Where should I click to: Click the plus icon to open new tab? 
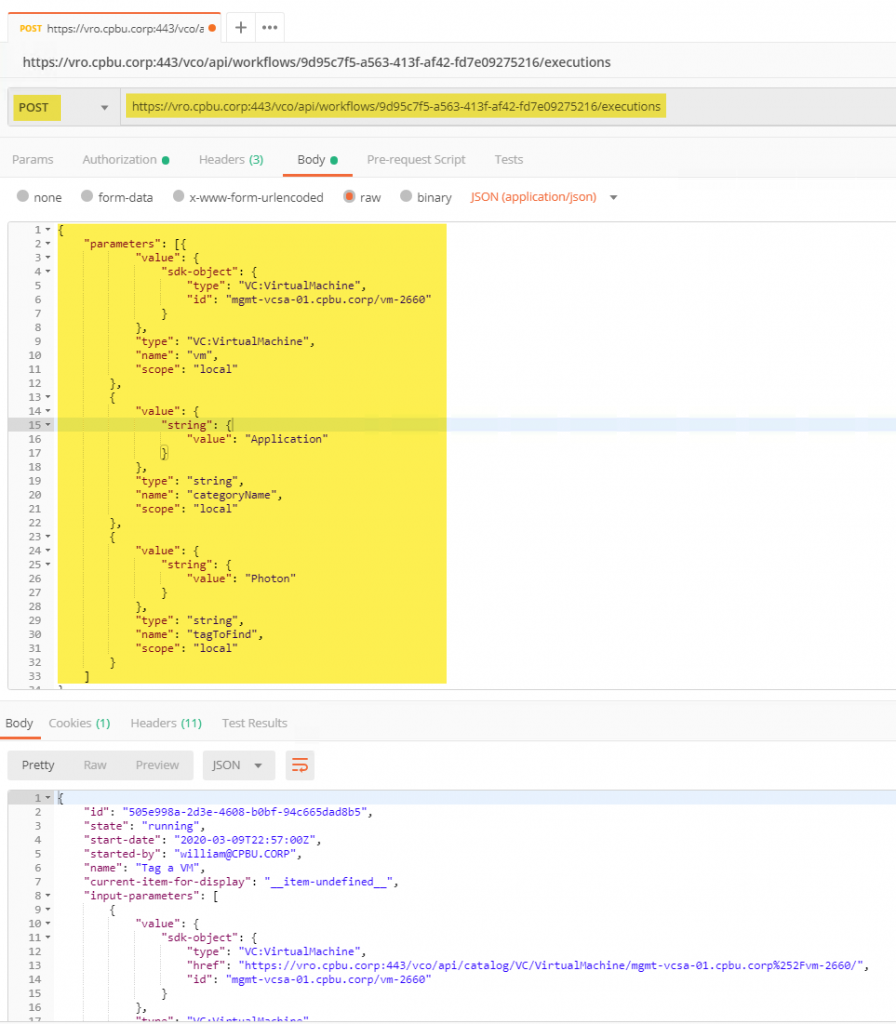point(240,27)
